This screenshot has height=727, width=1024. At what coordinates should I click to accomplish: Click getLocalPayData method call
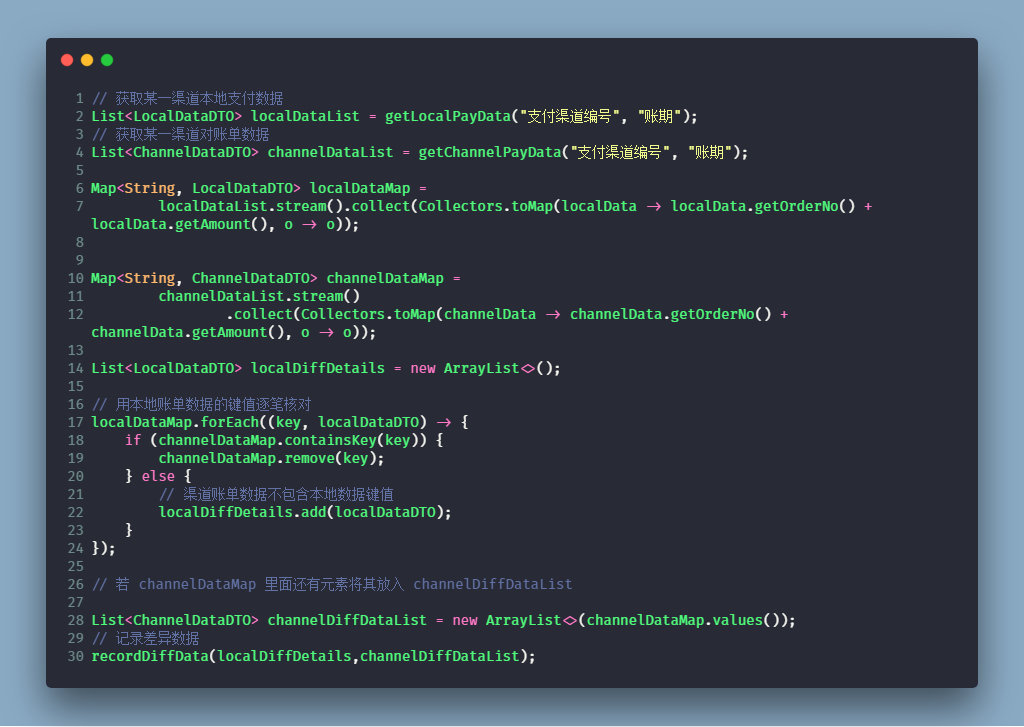(447, 116)
